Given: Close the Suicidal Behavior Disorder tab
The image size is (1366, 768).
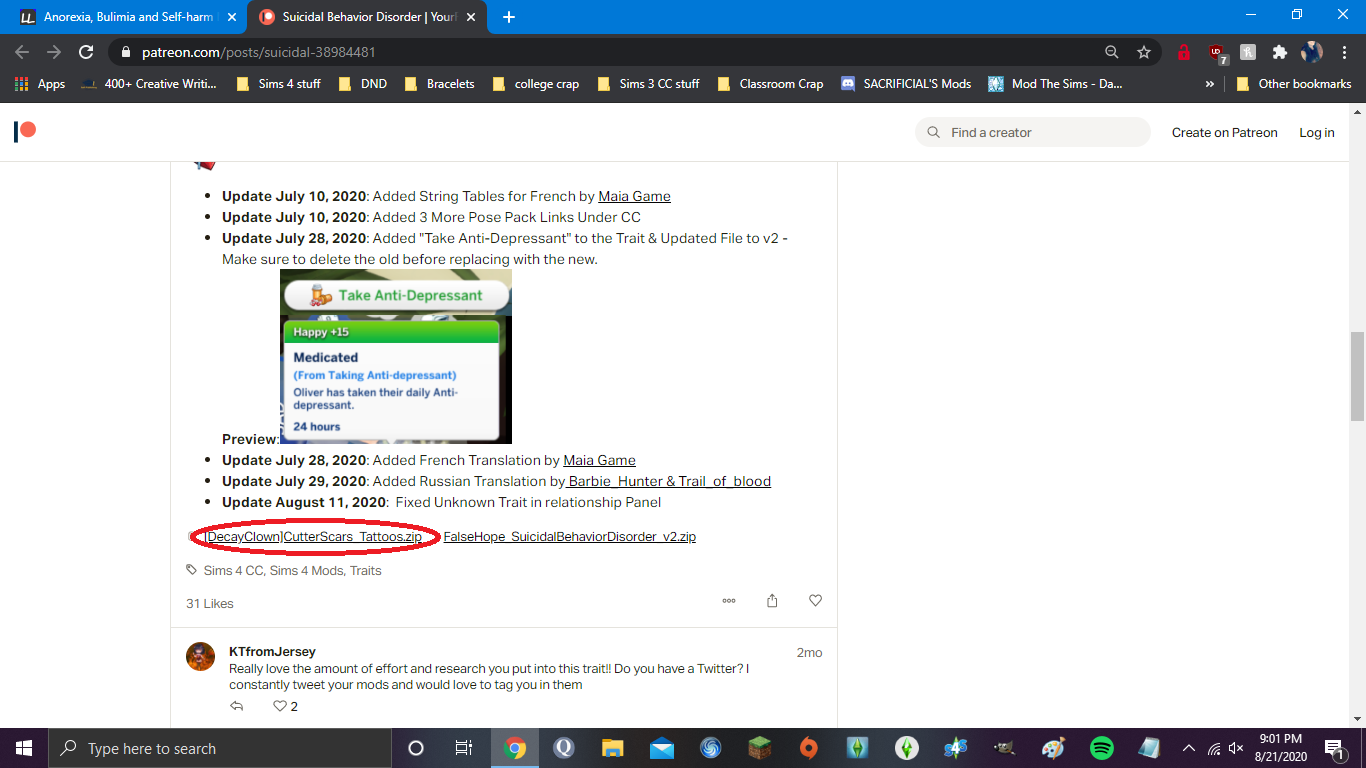Looking at the screenshot, I should [472, 17].
